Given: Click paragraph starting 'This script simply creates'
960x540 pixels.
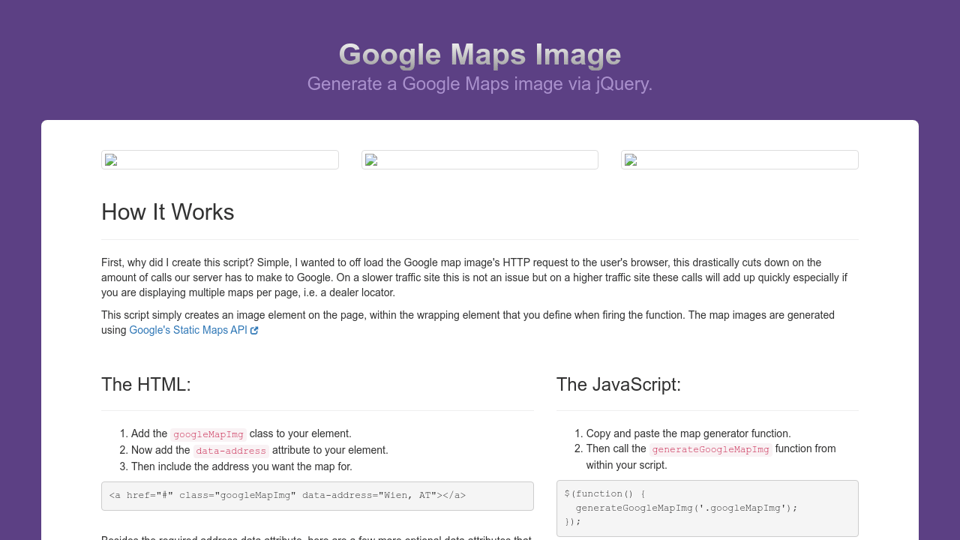Looking at the screenshot, I should [467, 315].
